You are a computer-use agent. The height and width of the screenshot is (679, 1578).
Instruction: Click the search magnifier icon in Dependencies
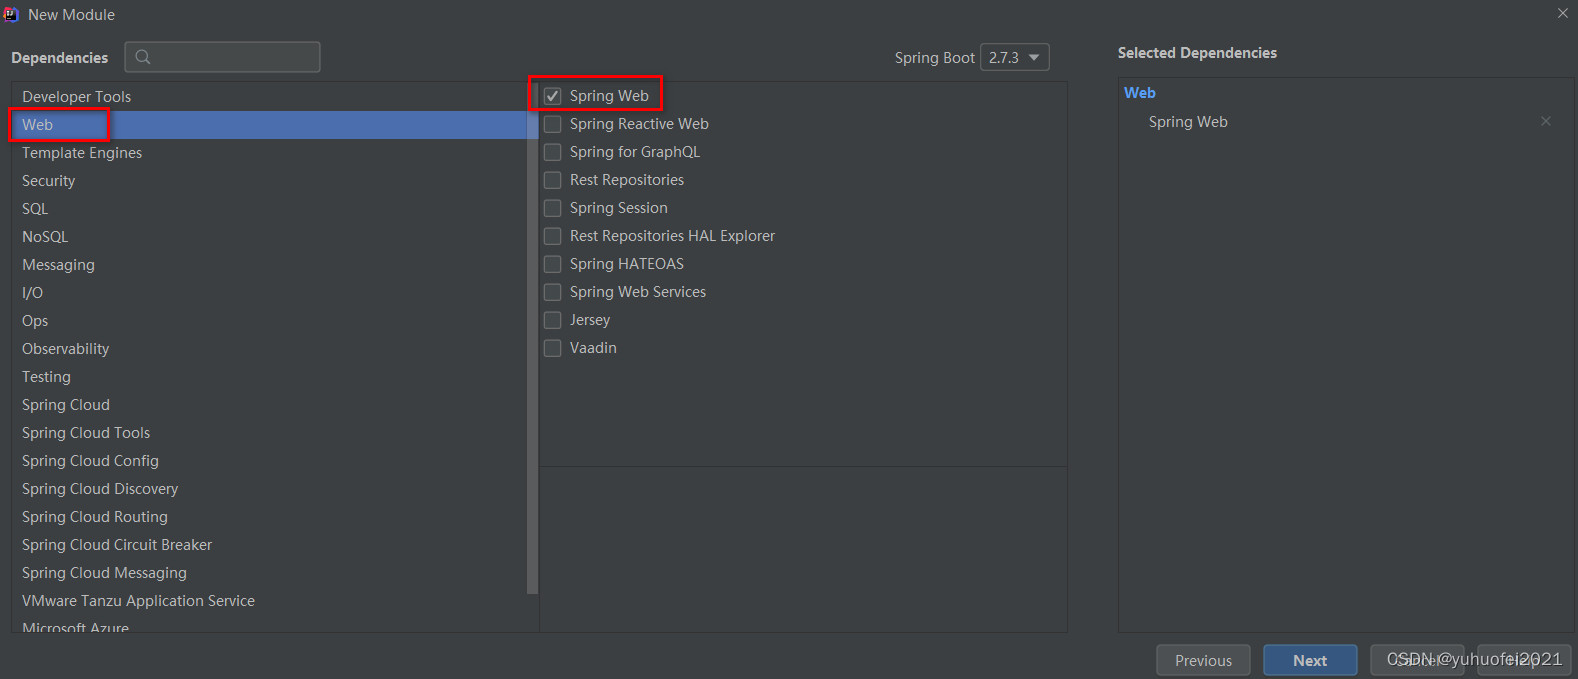click(x=143, y=57)
